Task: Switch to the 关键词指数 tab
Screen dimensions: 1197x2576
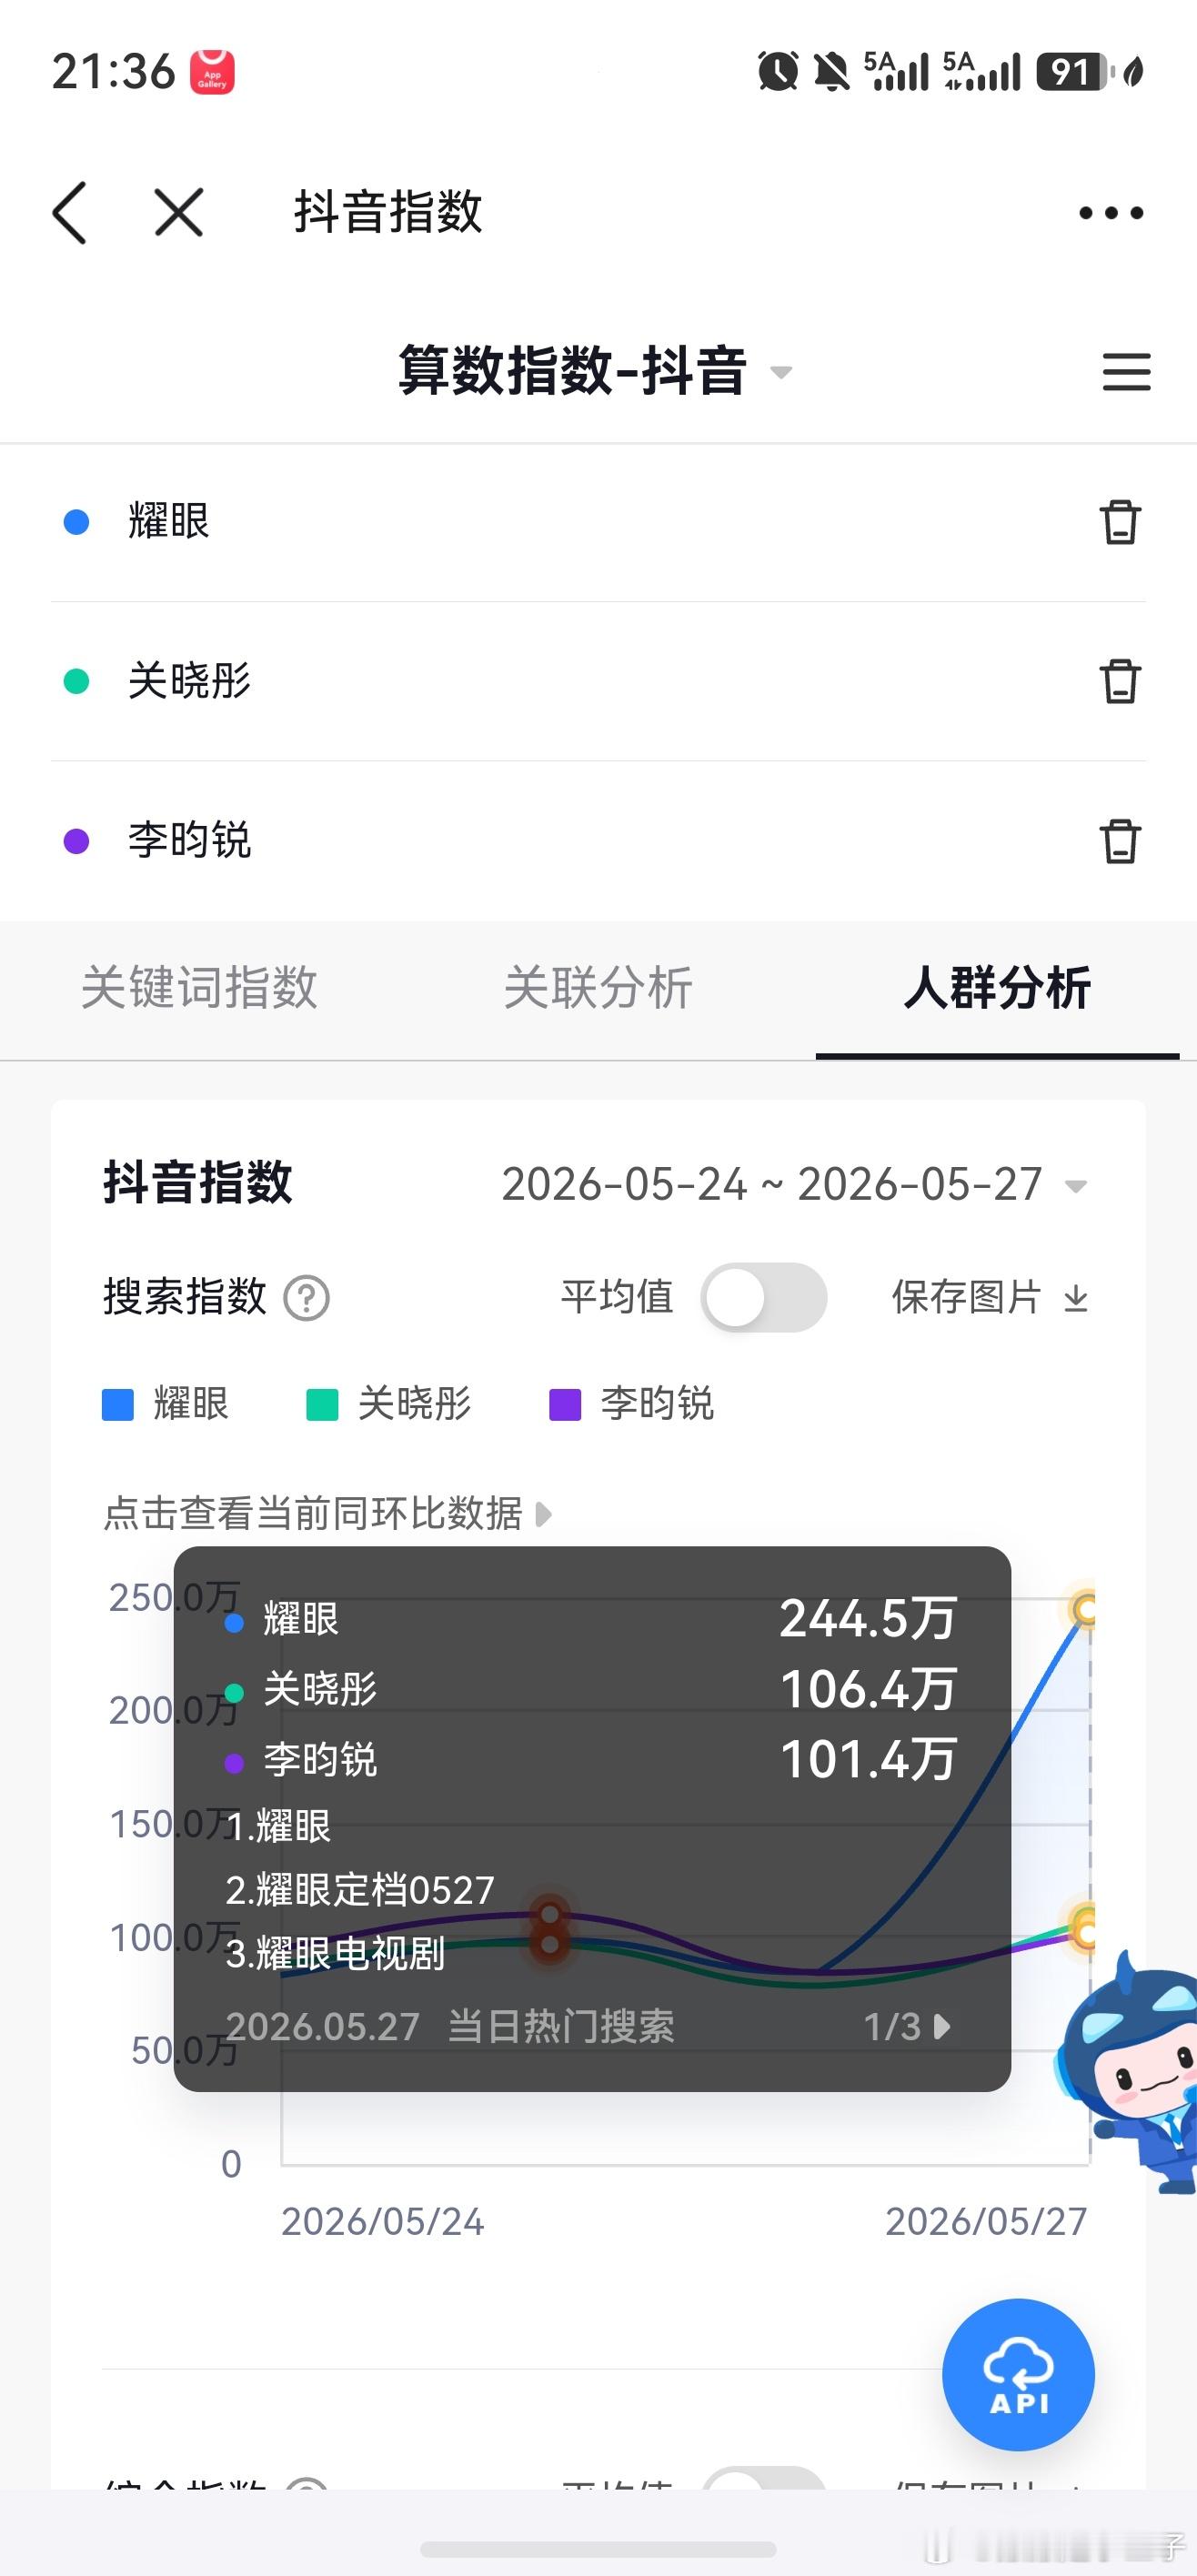Action: [199, 987]
